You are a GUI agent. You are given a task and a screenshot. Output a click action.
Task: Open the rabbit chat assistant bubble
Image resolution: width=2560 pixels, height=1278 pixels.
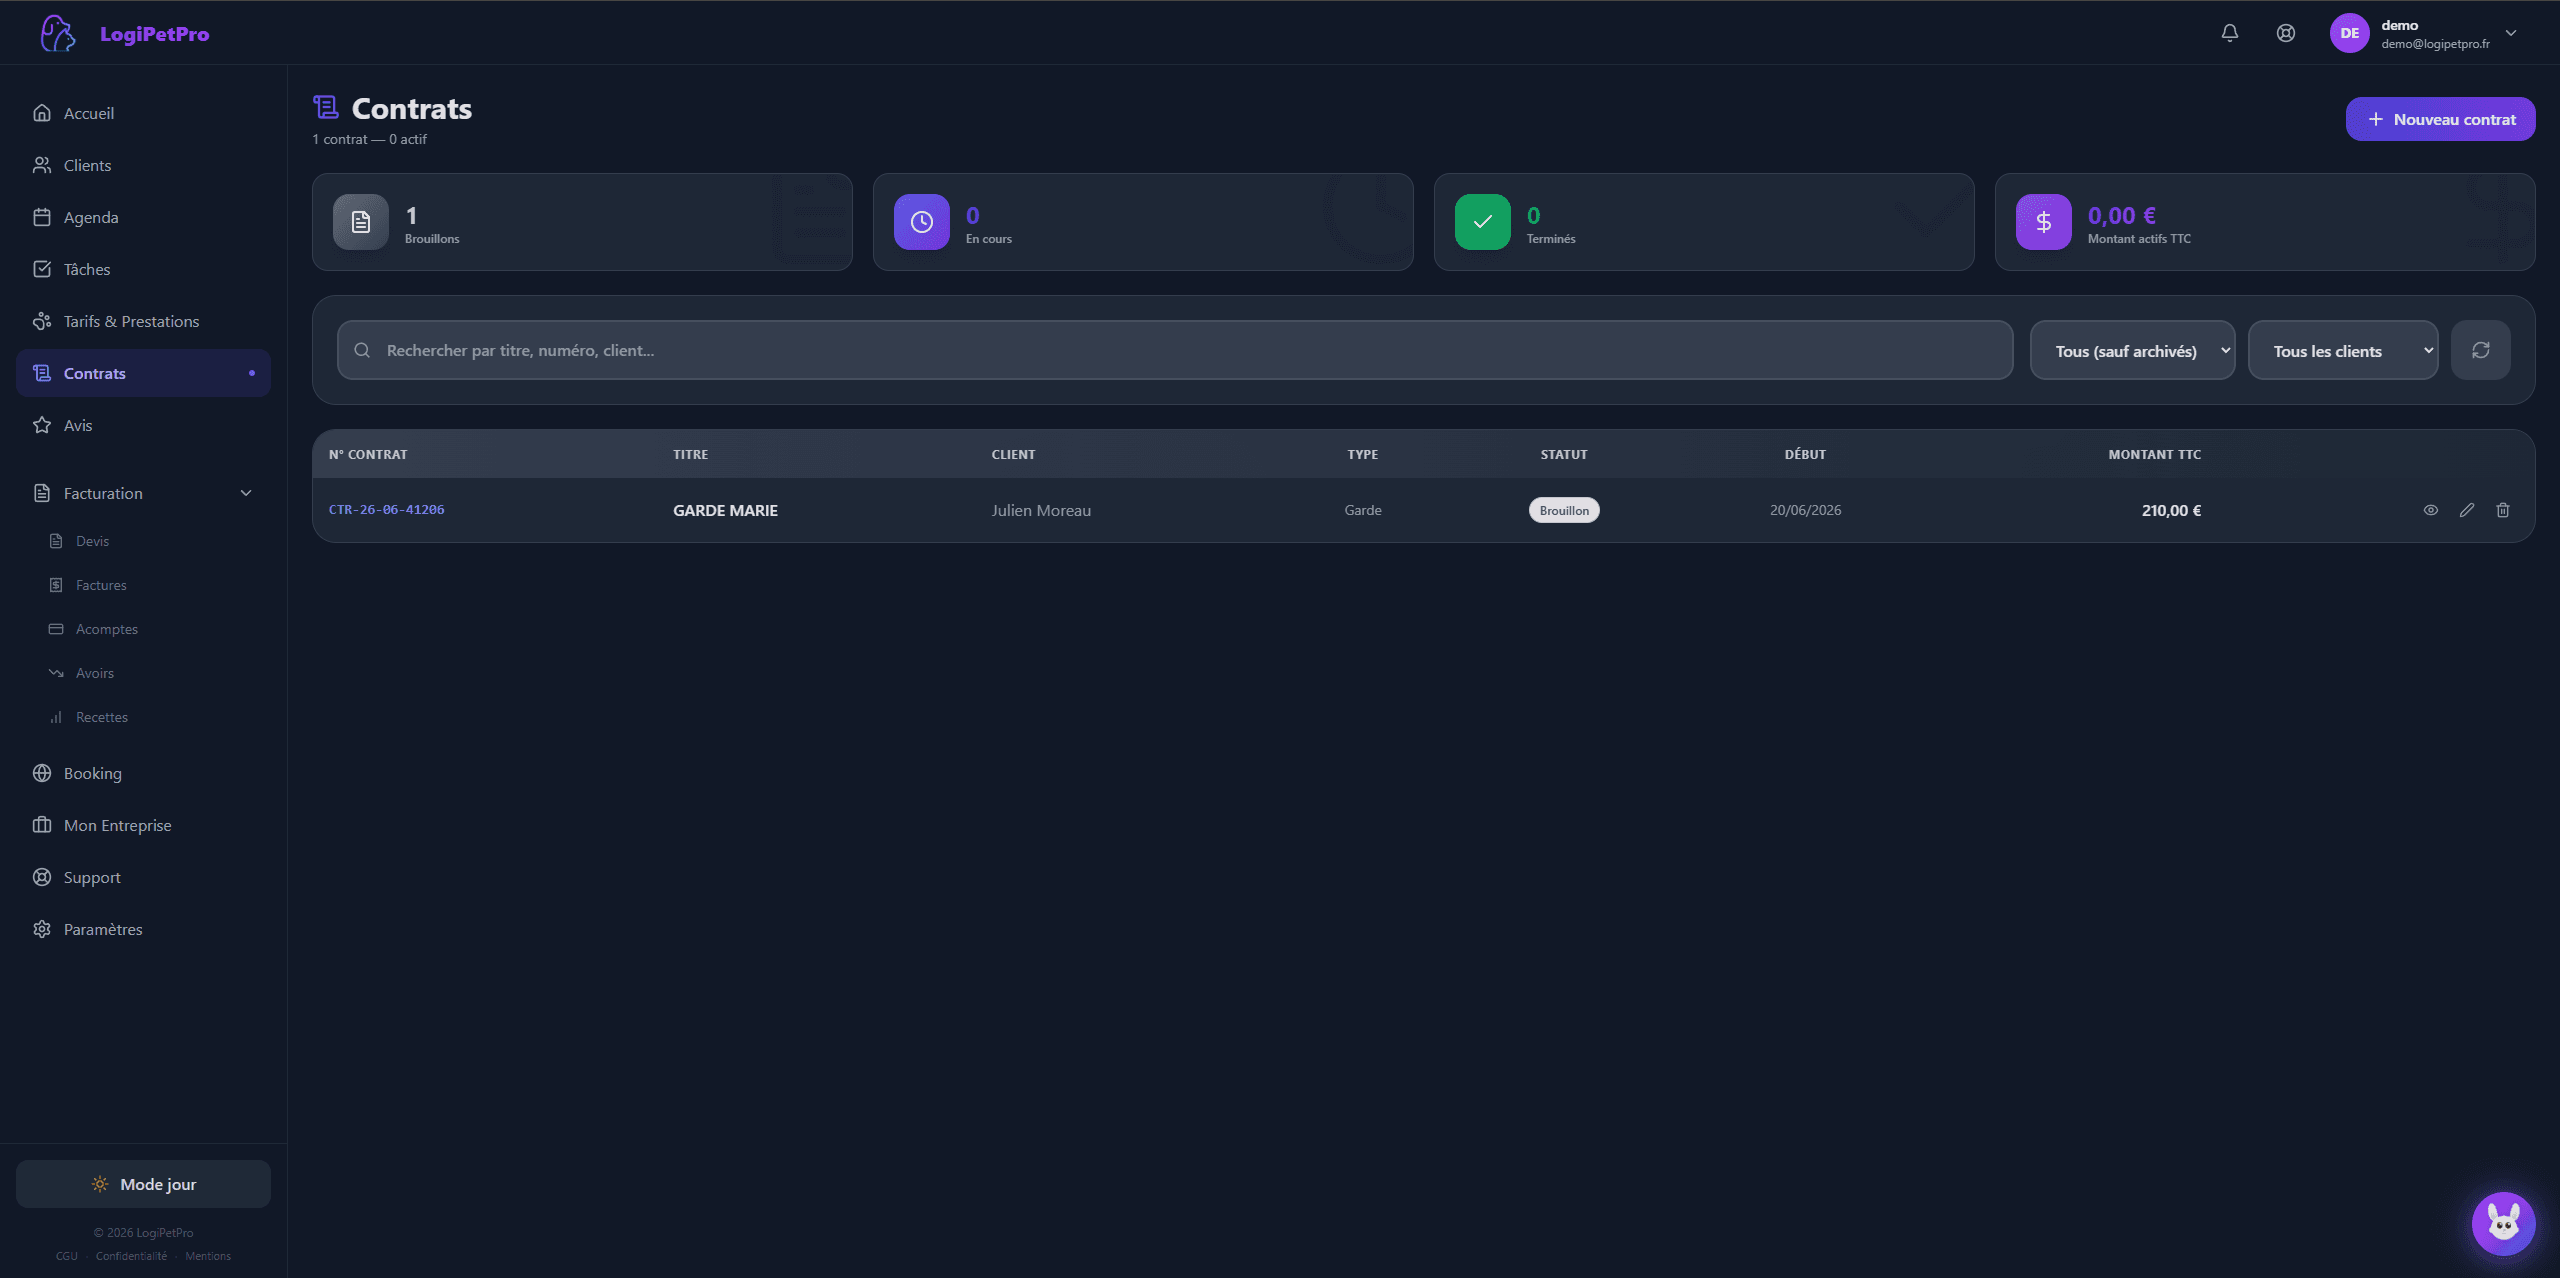[2503, 1222]
